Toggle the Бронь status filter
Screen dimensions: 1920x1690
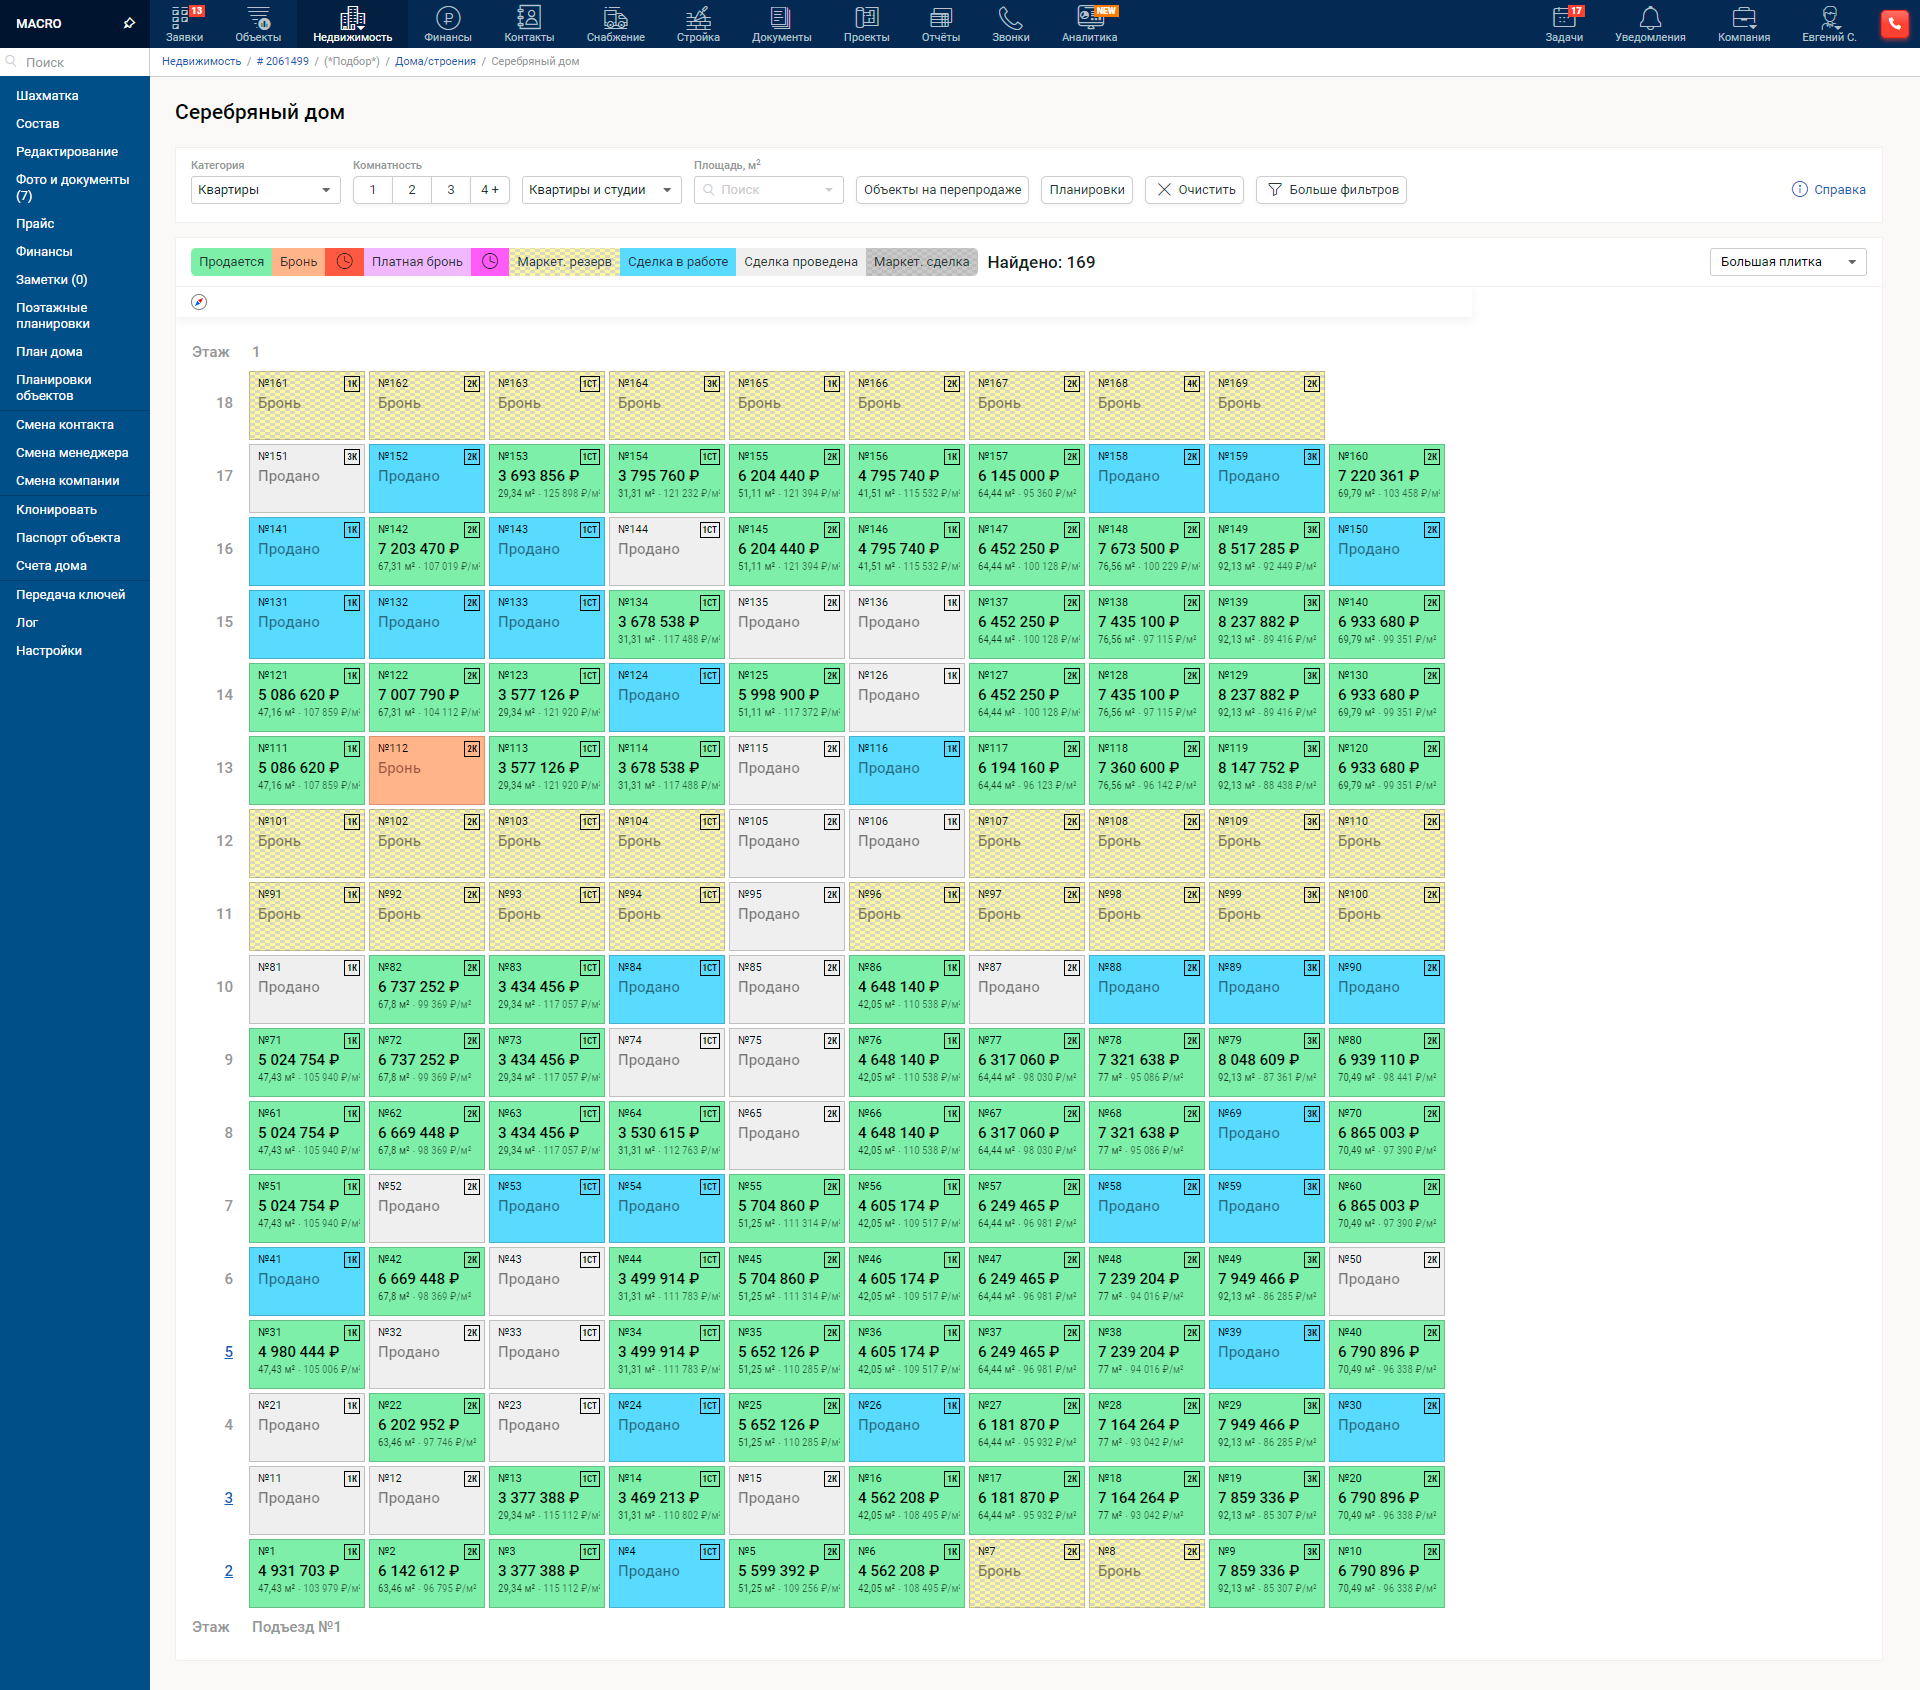(298, 262)
